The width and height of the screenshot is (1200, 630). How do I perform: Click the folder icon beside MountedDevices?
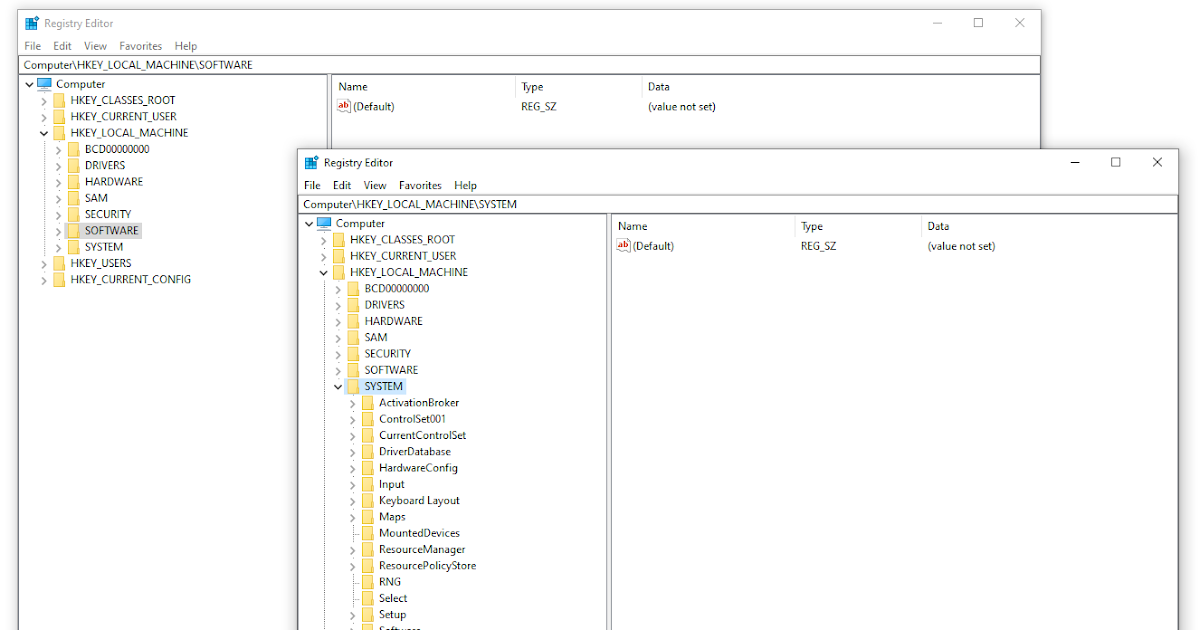point(368,532)
